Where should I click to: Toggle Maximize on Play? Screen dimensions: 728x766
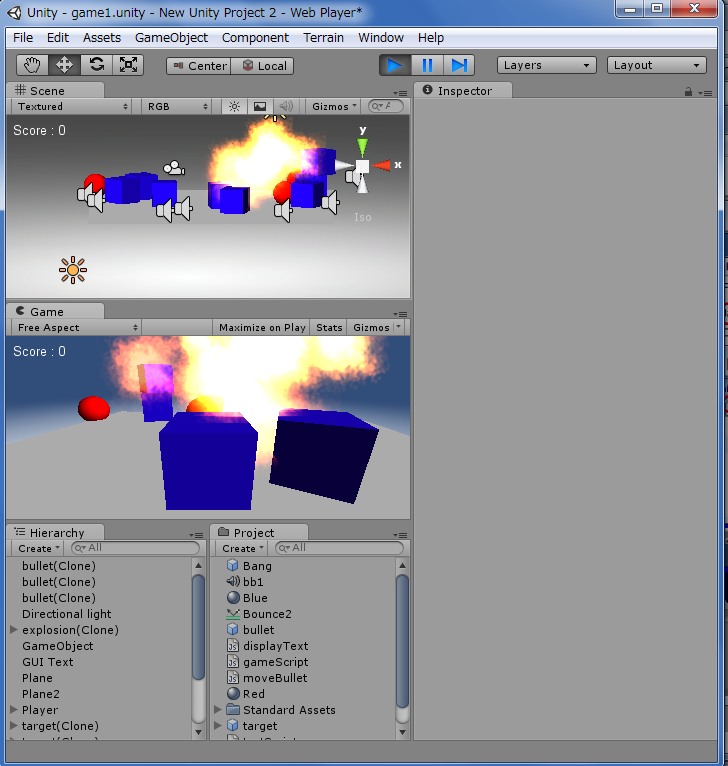click(x=262, y=327)
